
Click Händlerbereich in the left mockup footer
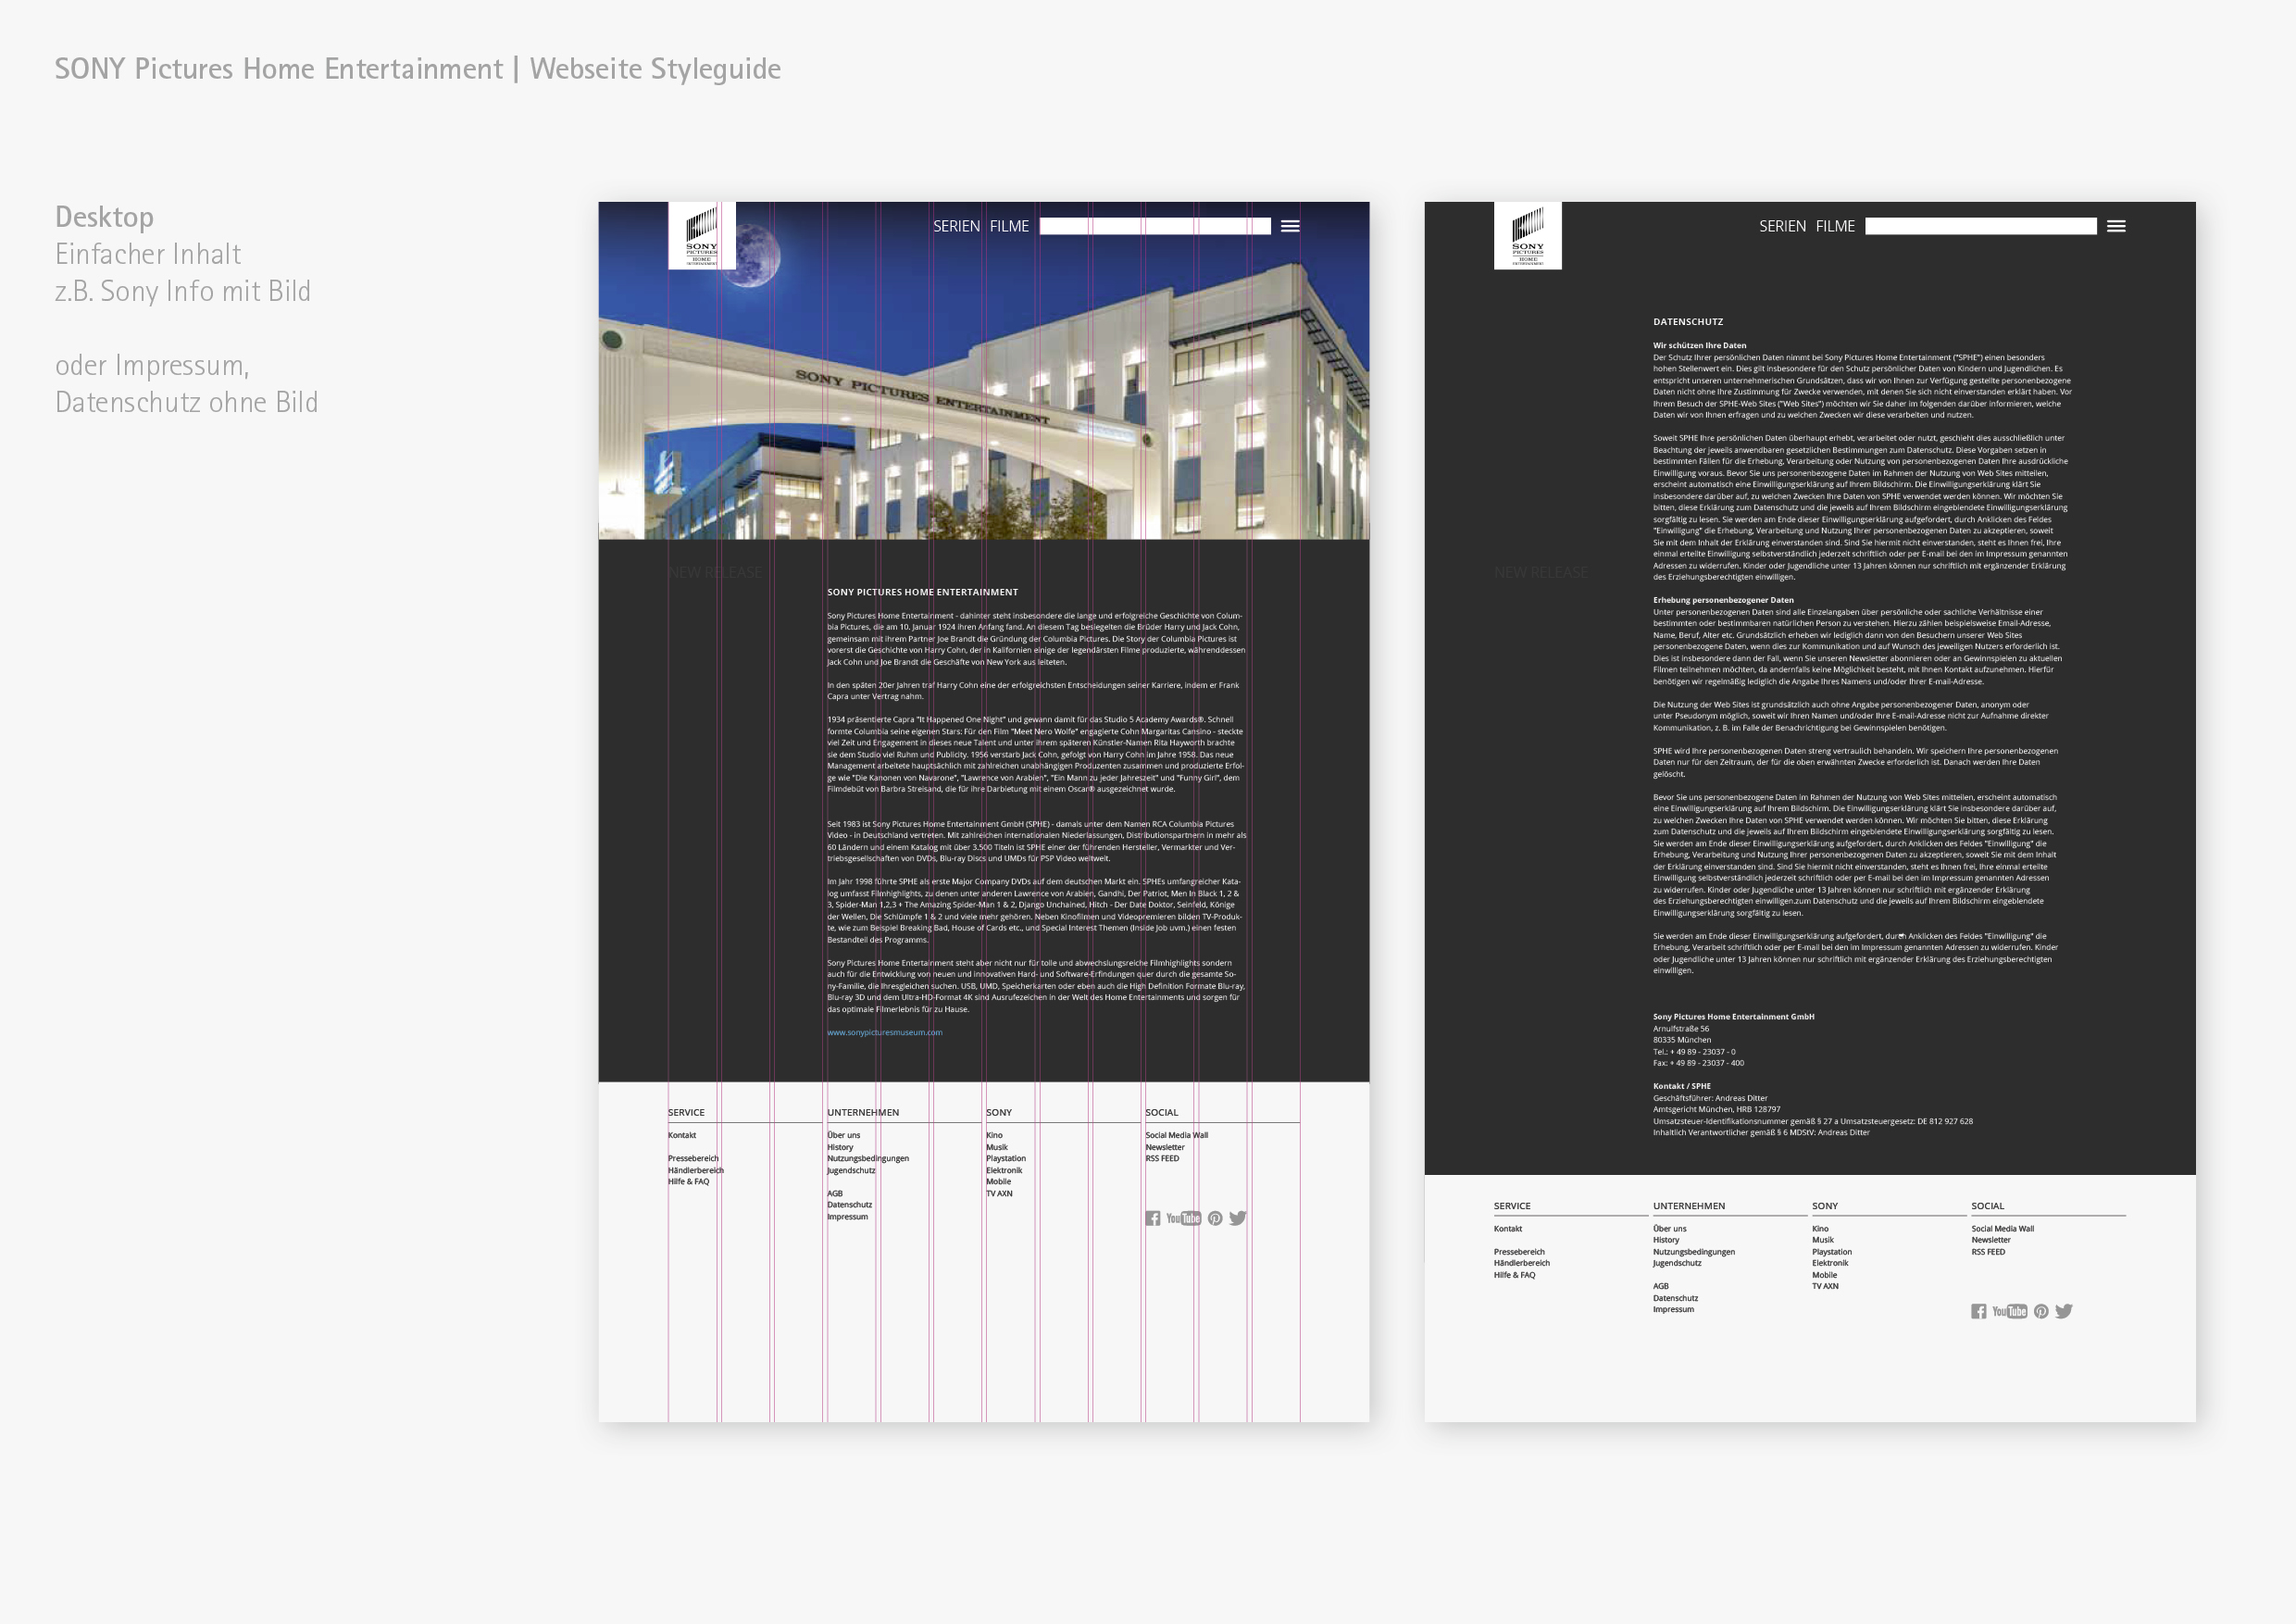click(696, 1170)
